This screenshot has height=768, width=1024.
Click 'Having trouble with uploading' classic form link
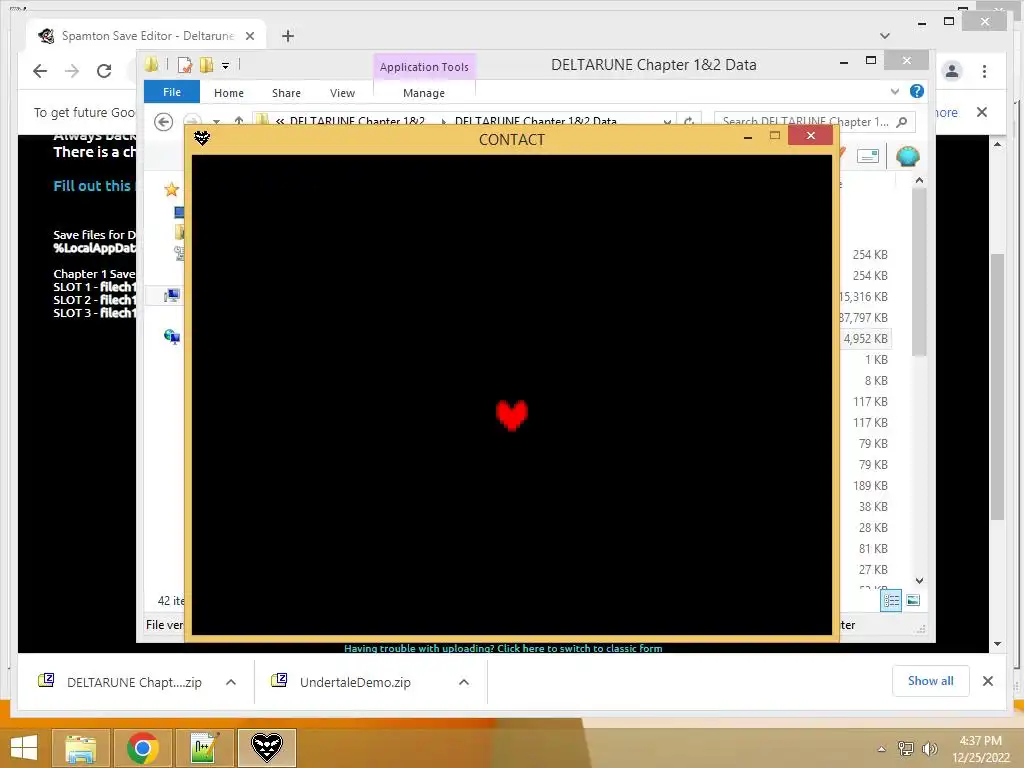tap(503, 648)
